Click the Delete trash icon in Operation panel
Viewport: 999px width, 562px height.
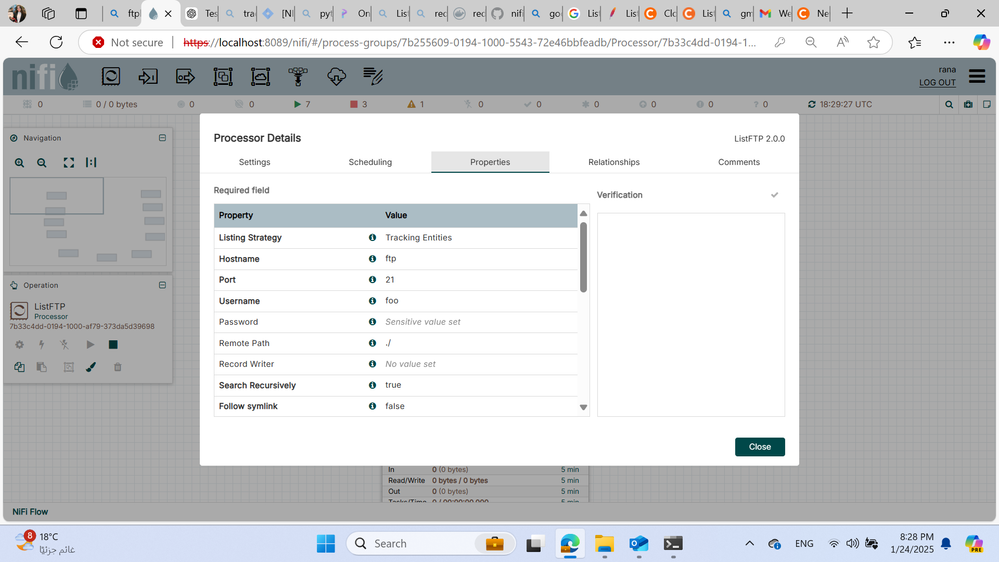coord(118,367)
